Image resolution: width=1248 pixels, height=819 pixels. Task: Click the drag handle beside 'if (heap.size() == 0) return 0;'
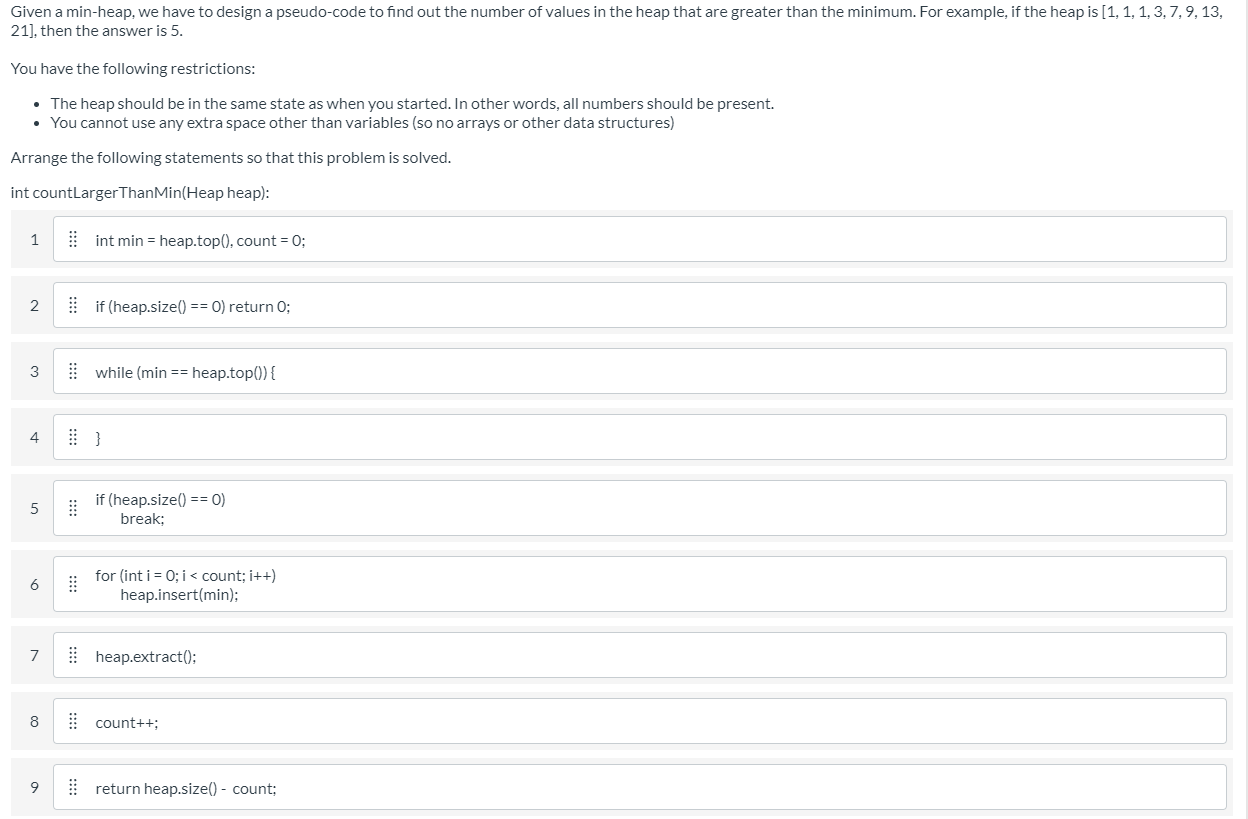click(x=72, y=305)
